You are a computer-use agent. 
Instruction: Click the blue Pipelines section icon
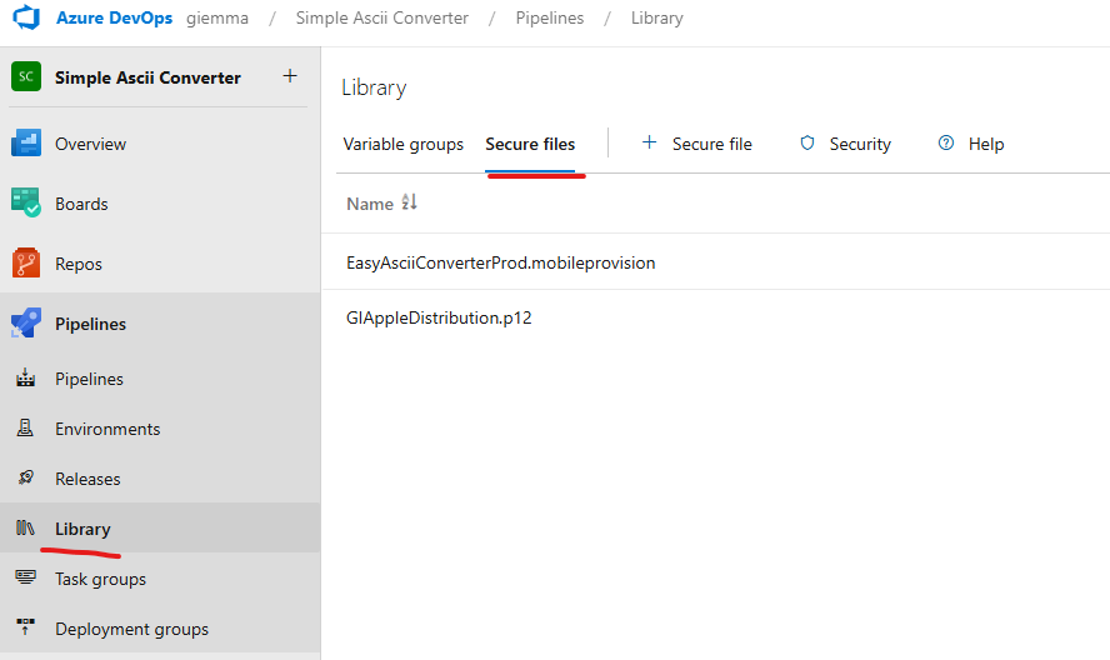pos(26,324)
